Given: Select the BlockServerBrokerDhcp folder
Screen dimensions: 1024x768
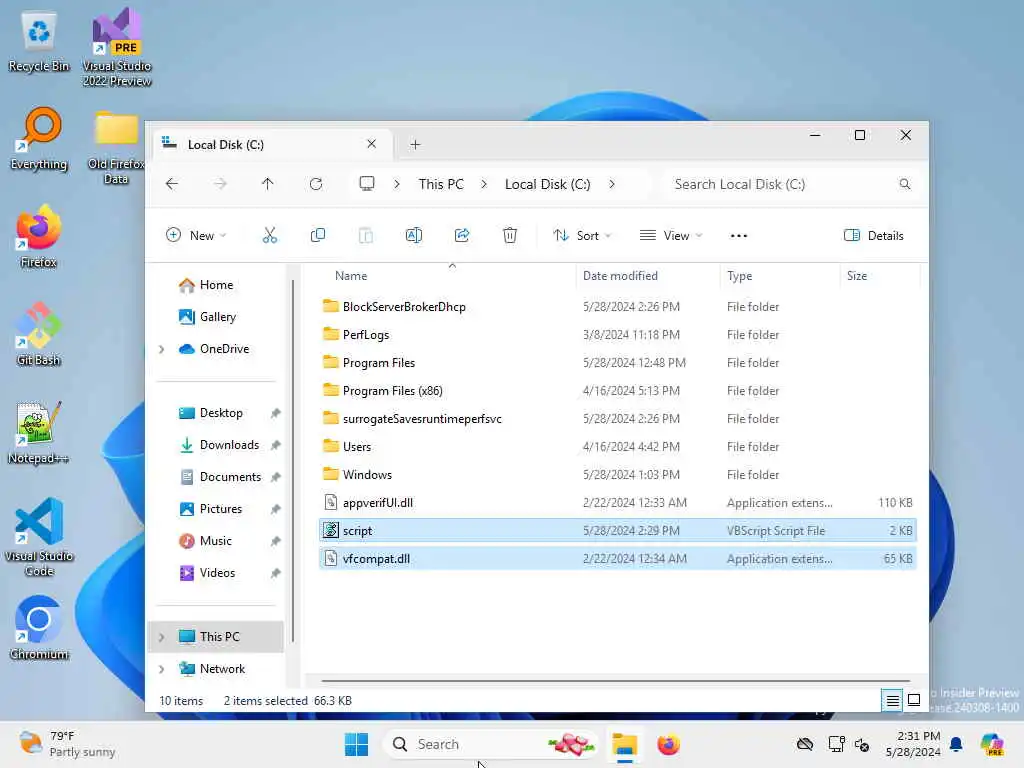Looking at the screenshot, I should point(617,307).
